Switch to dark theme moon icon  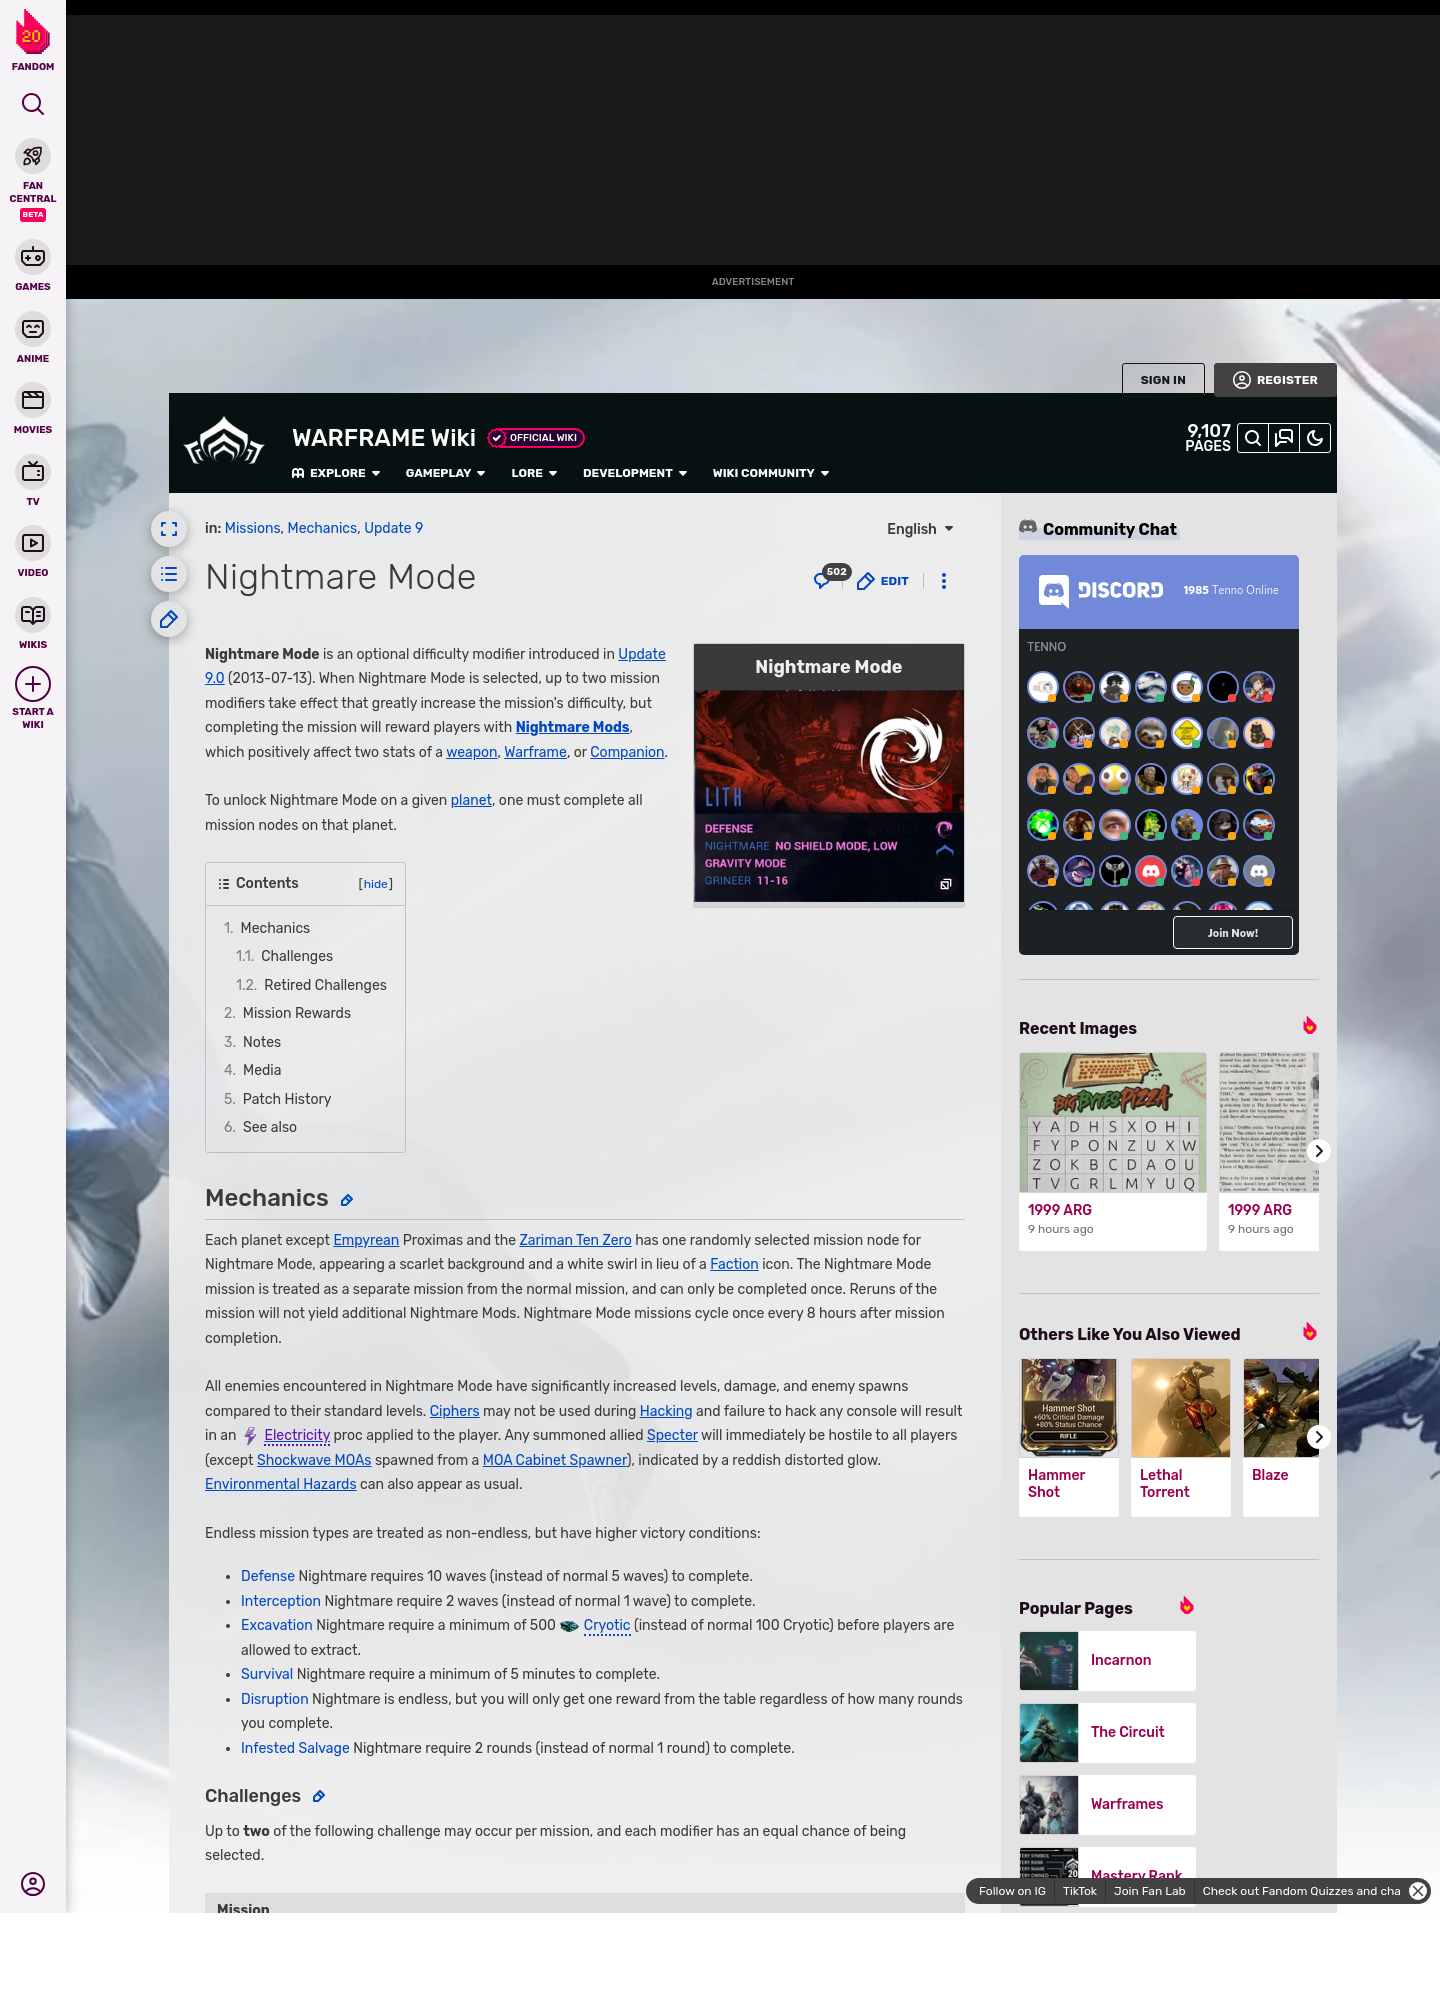point(1315,438)
